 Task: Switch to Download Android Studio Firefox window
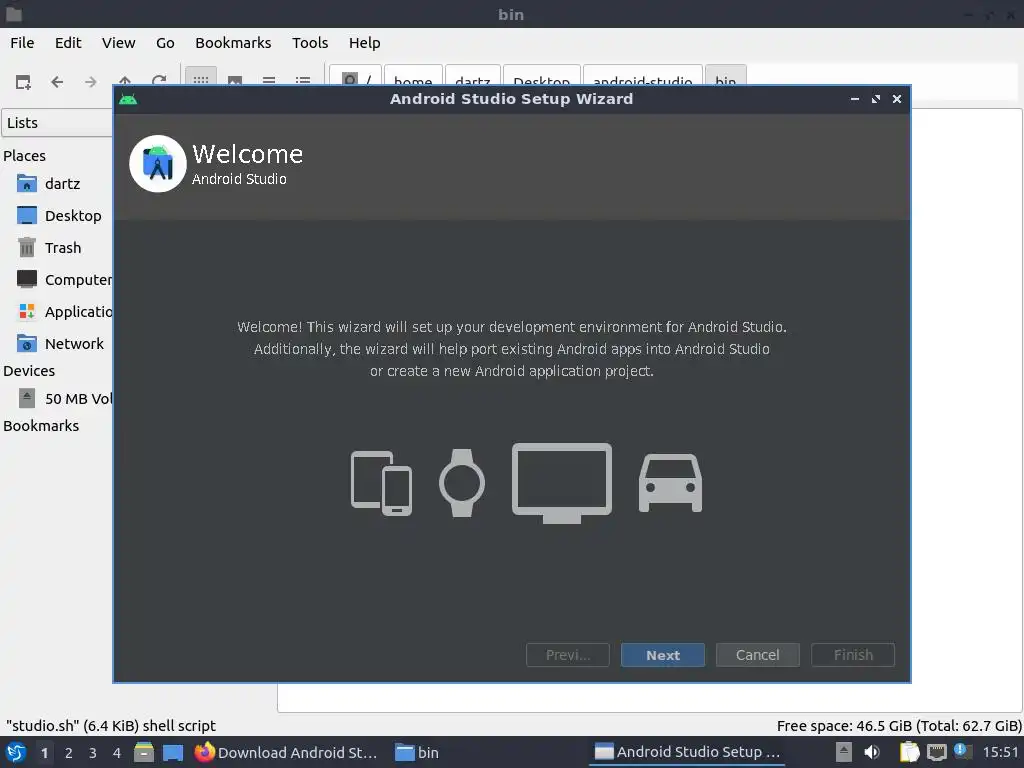click(x=287, y=753)
